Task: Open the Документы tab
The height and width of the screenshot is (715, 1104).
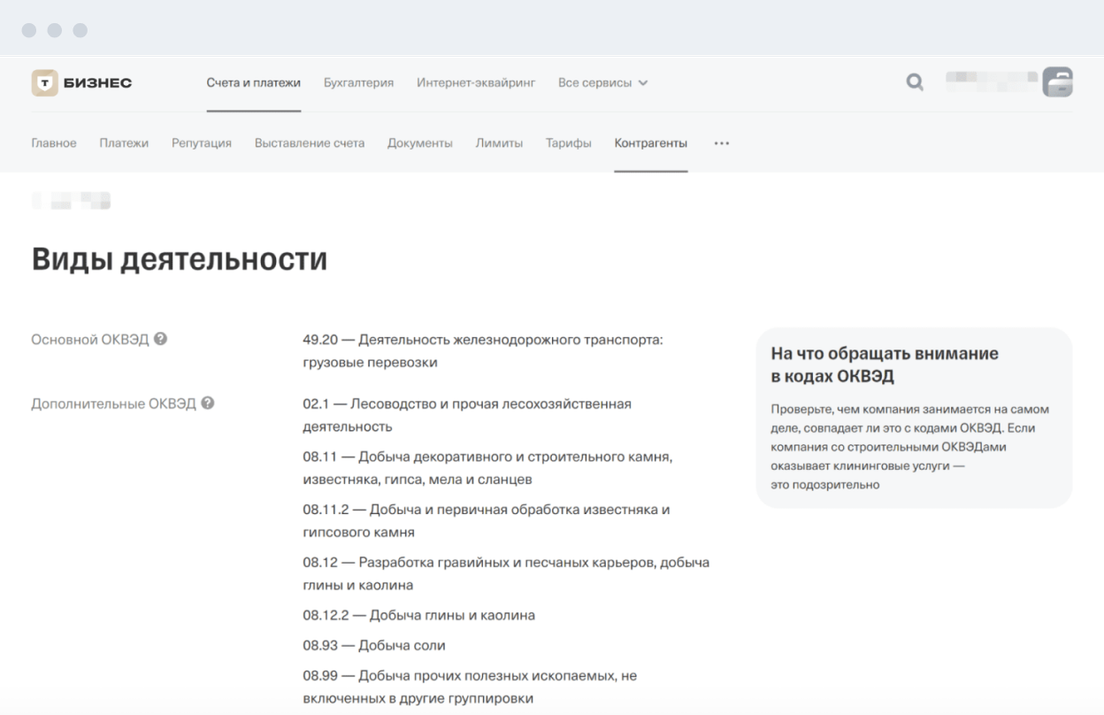Action: 420,143
